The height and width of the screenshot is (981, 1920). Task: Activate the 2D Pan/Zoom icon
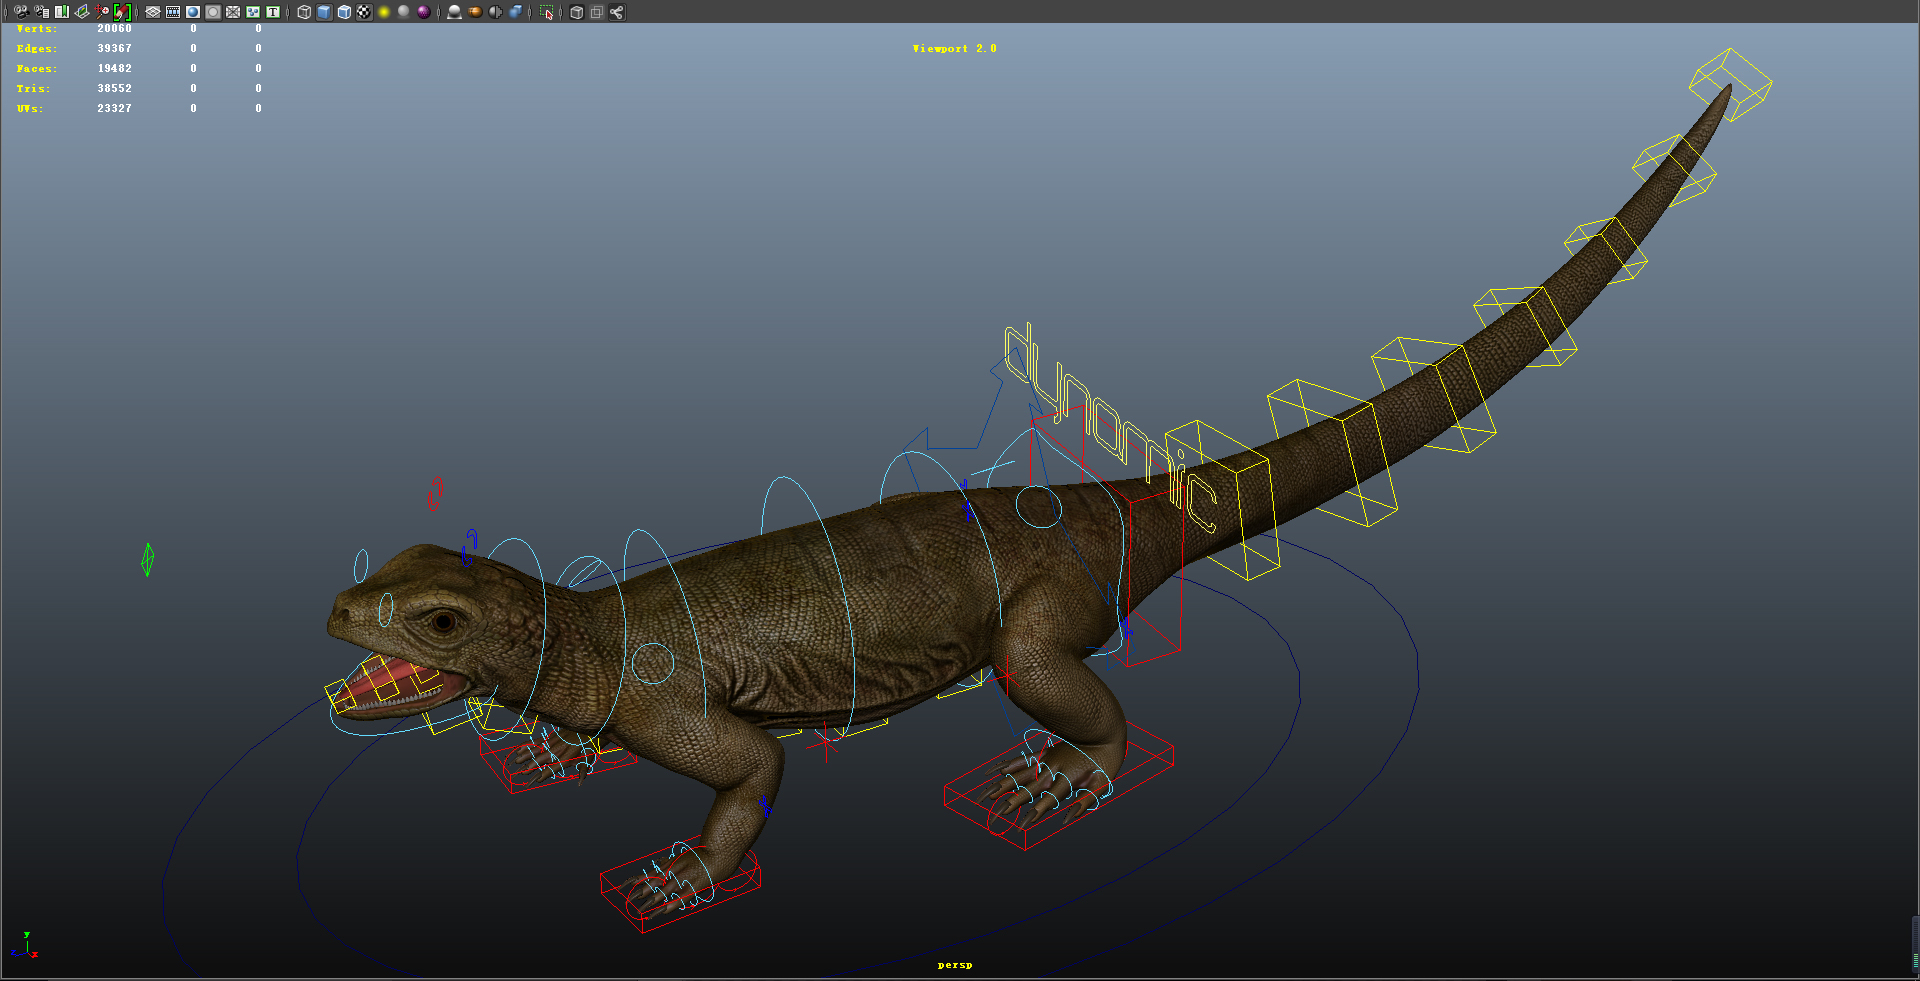[100, 13]
